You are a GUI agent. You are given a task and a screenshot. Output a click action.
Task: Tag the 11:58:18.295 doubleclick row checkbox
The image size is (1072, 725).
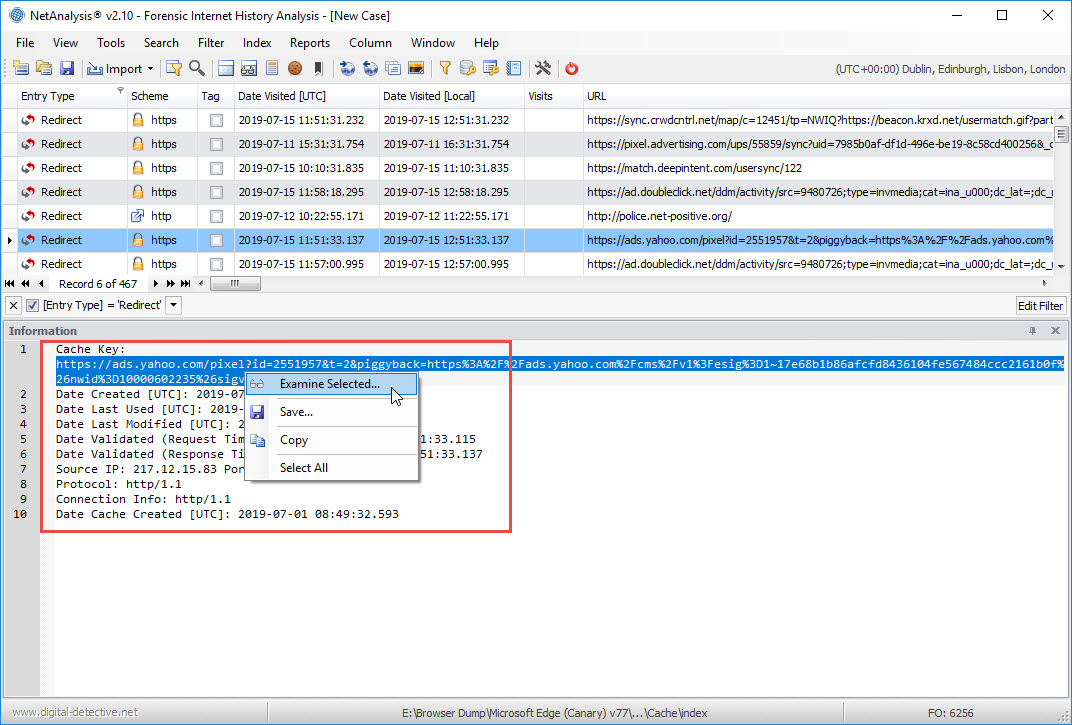click(x=216, y=192)
